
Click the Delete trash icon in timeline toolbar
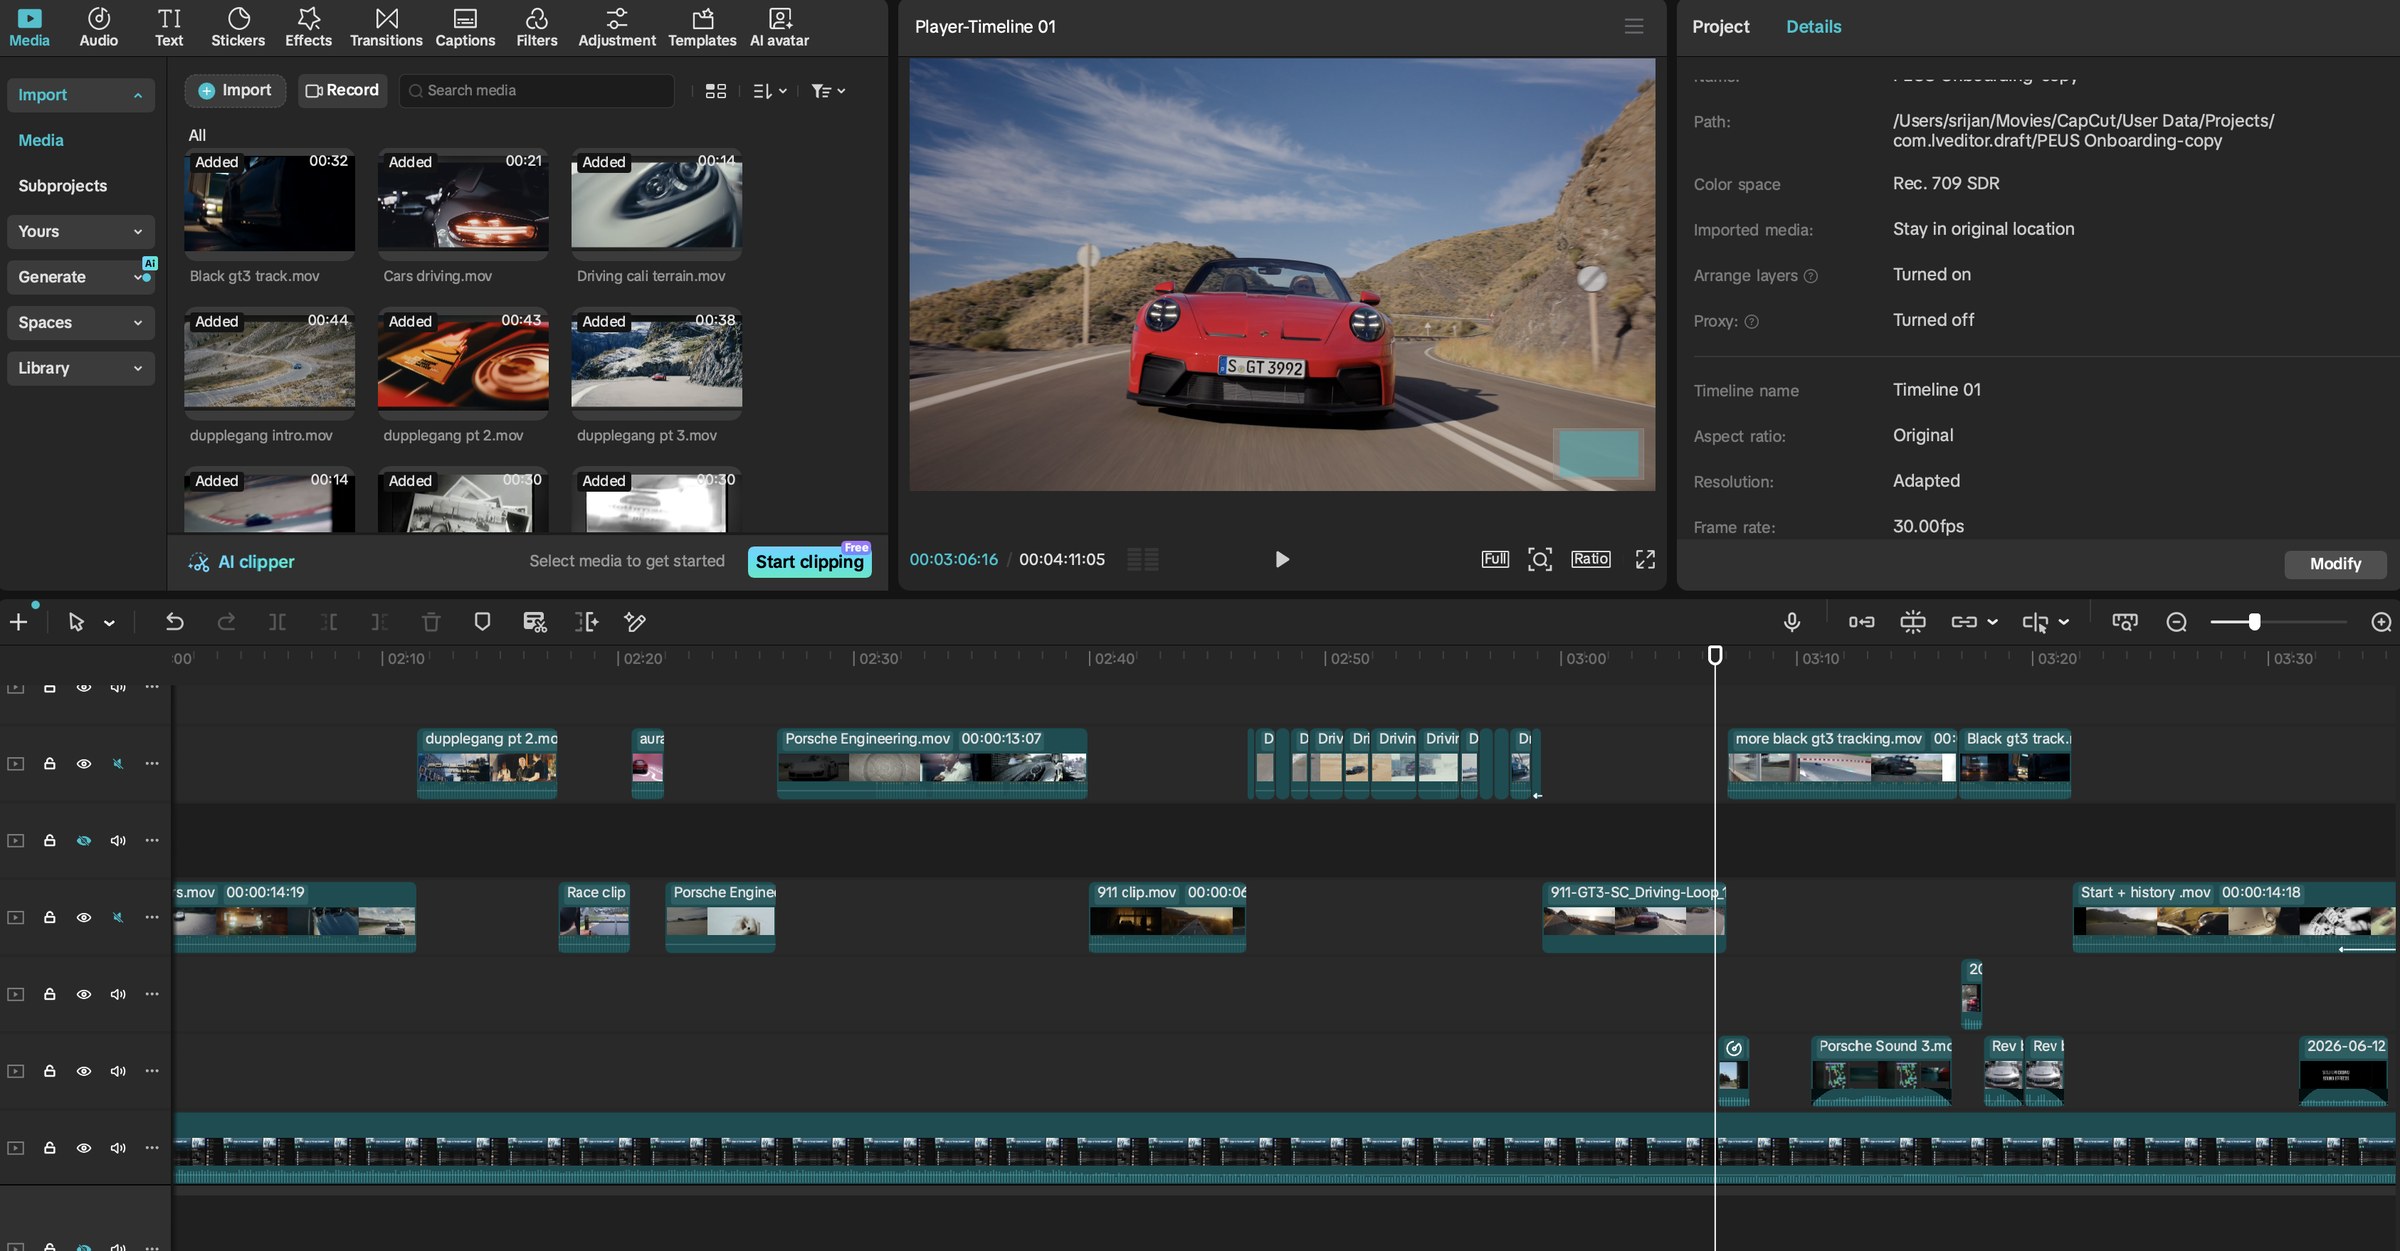pos(431,622)
